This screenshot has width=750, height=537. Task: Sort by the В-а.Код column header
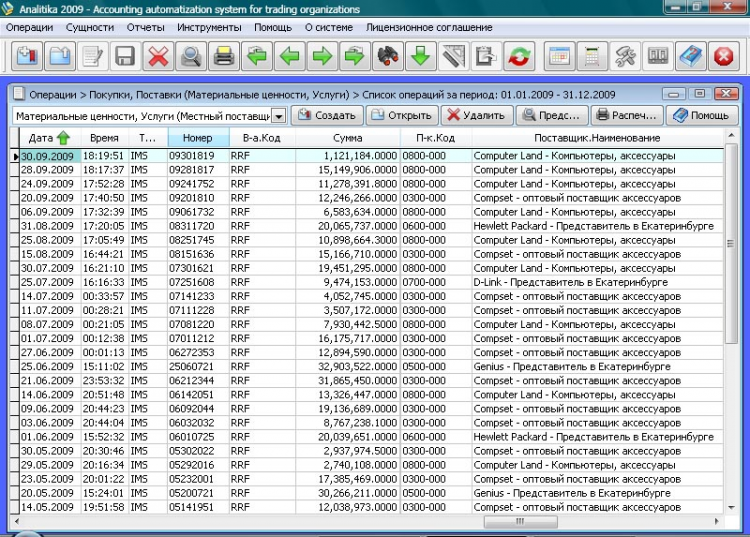[x=262, y=138]
